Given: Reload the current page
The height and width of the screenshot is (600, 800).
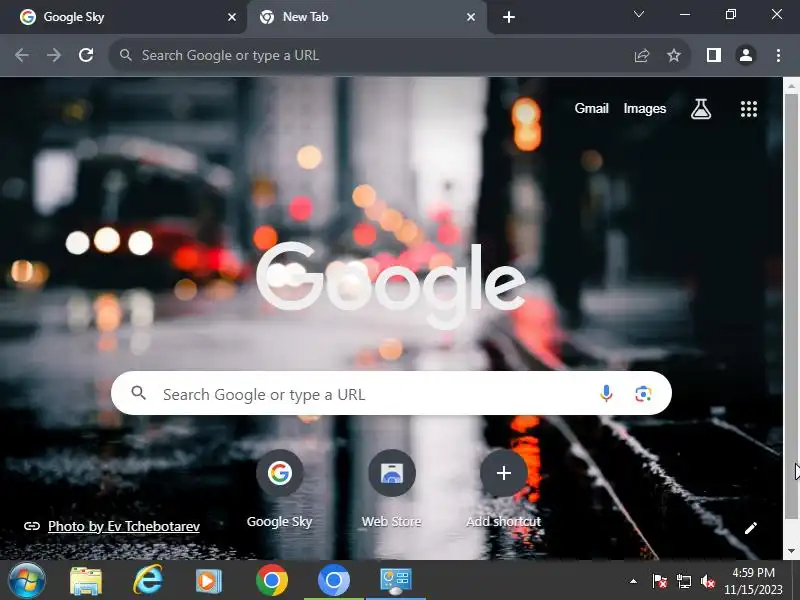Looking at the screenshot, I should 86,55.
